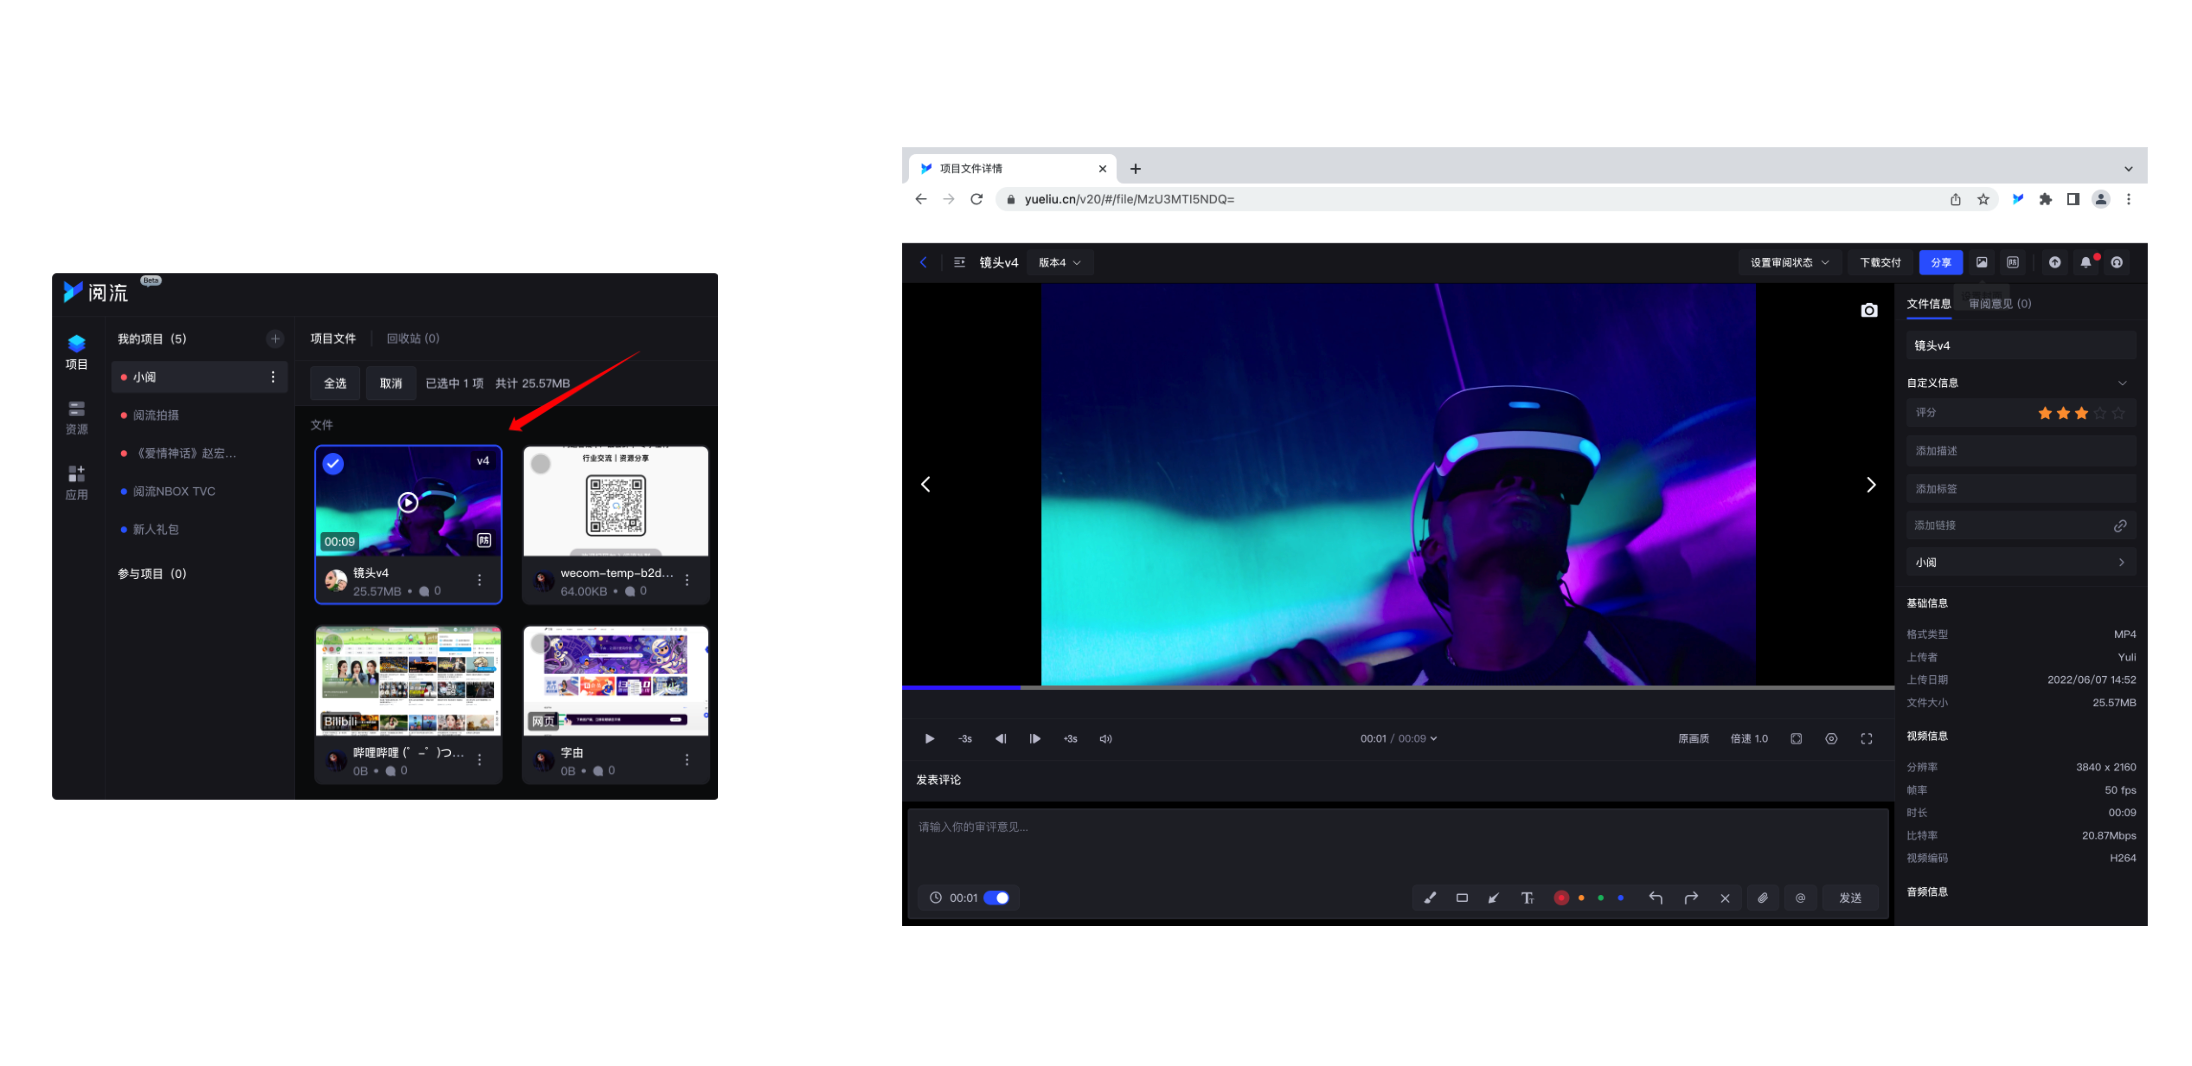Open the 版本4 version dropdown
Image resolution: width=2192 pixels, height=1066 pixels.
[1060, 263]
